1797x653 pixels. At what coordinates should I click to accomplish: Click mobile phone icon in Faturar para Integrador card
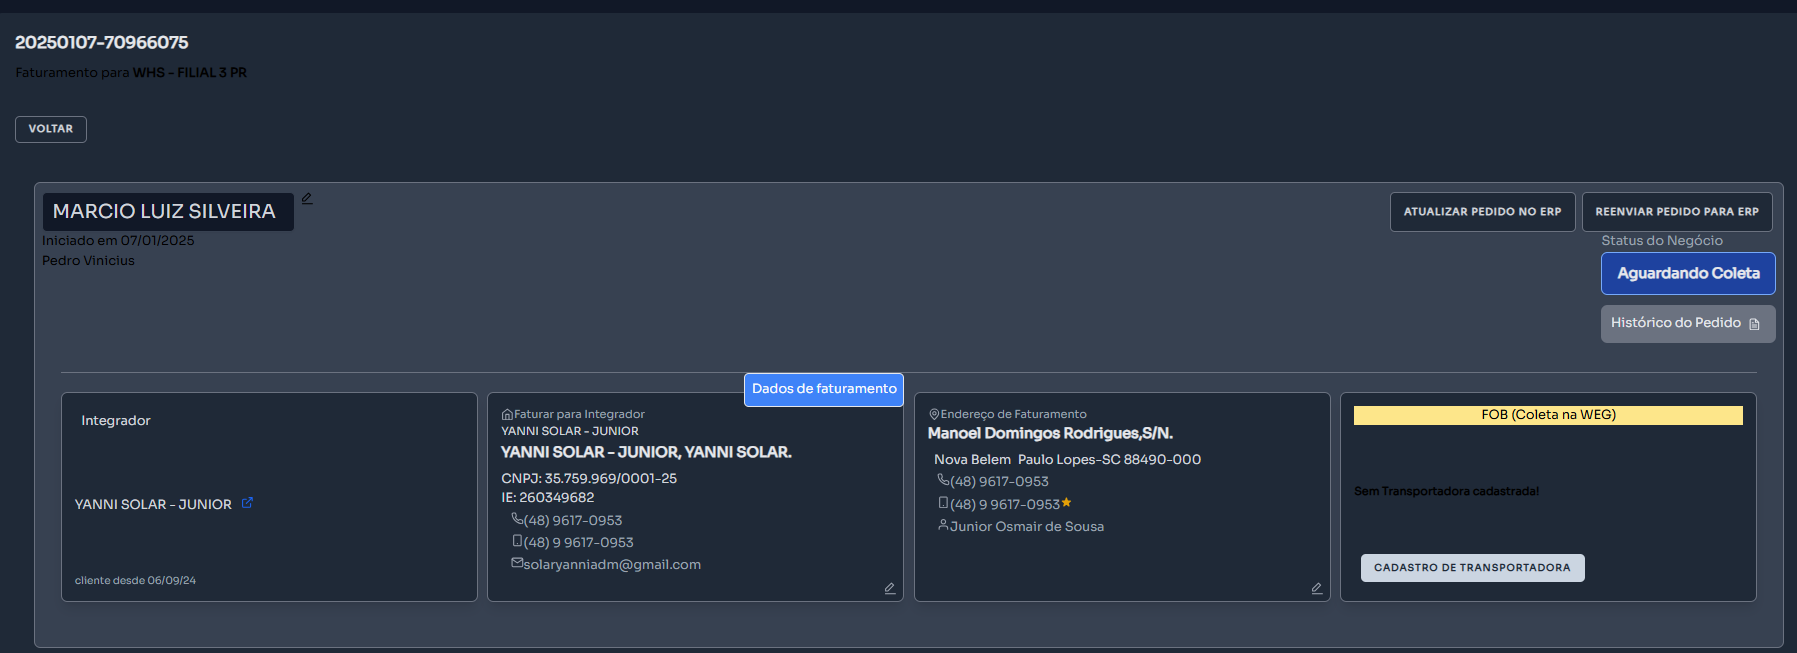tap(517, 541)
